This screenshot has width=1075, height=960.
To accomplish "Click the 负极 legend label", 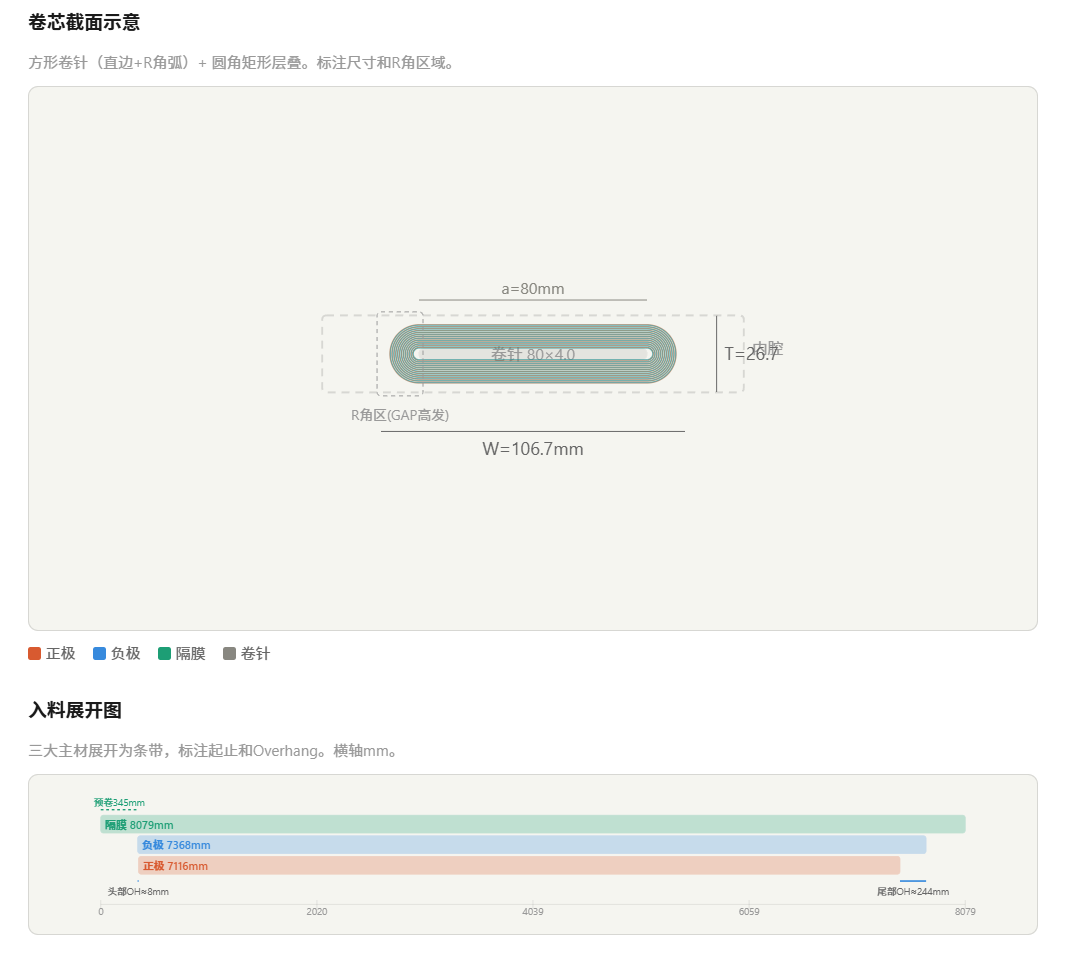I will [125, 653].
